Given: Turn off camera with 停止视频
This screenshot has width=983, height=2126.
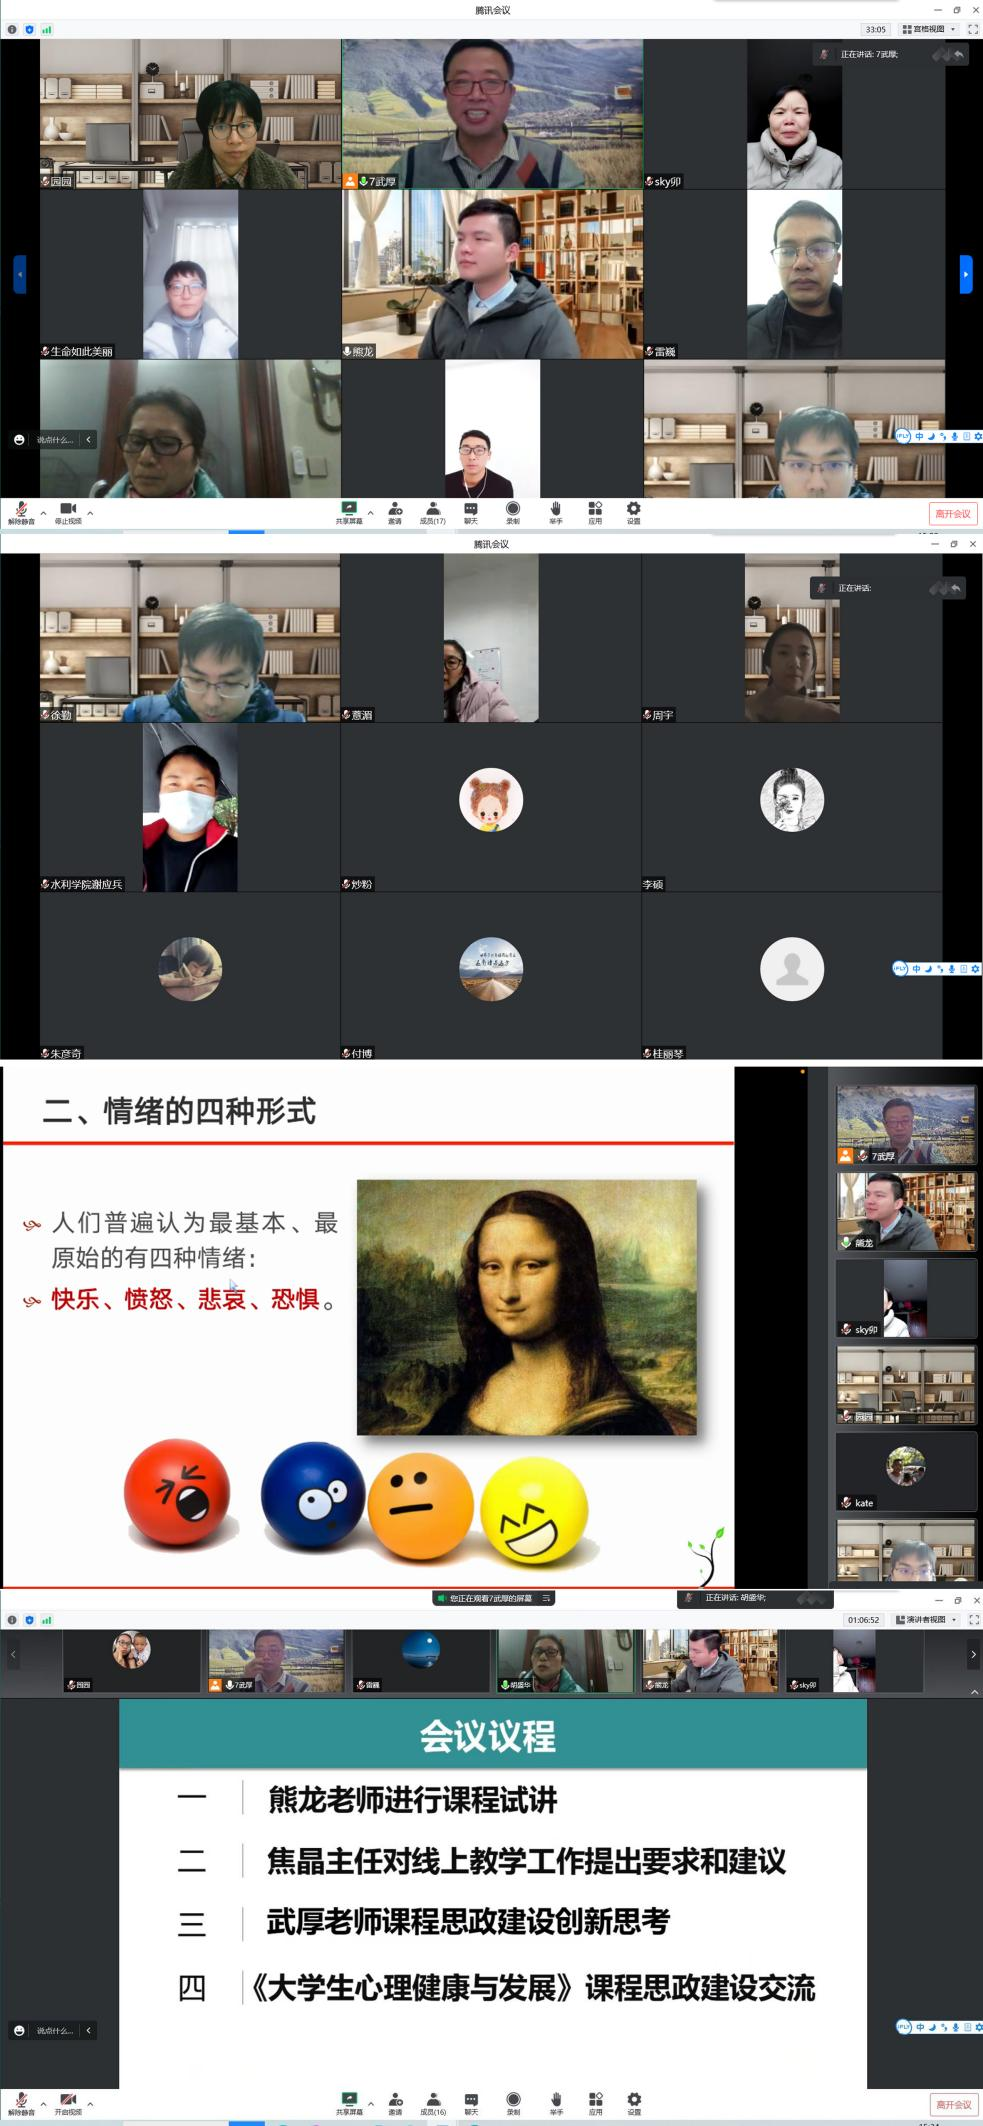Looking at the screenshot, I should [x=68, y=512].
